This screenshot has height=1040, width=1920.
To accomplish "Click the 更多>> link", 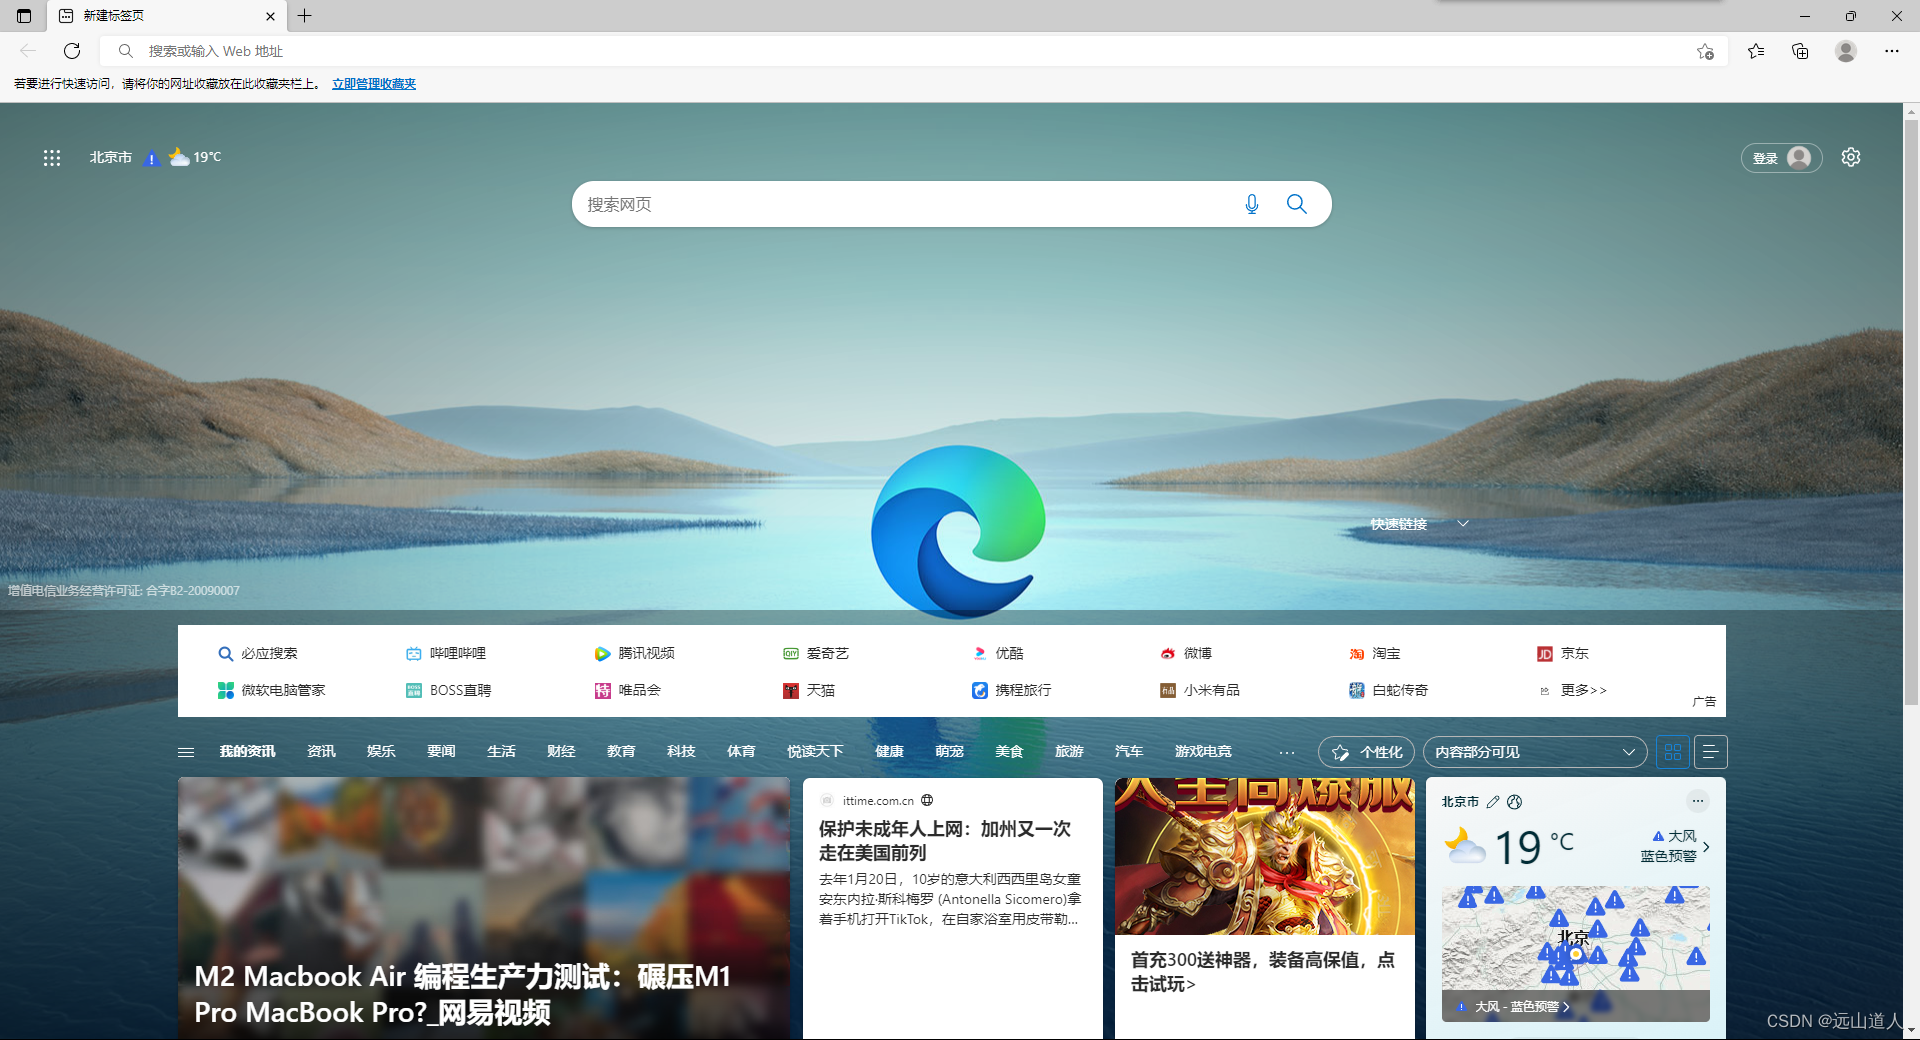I will [1583, 690].
